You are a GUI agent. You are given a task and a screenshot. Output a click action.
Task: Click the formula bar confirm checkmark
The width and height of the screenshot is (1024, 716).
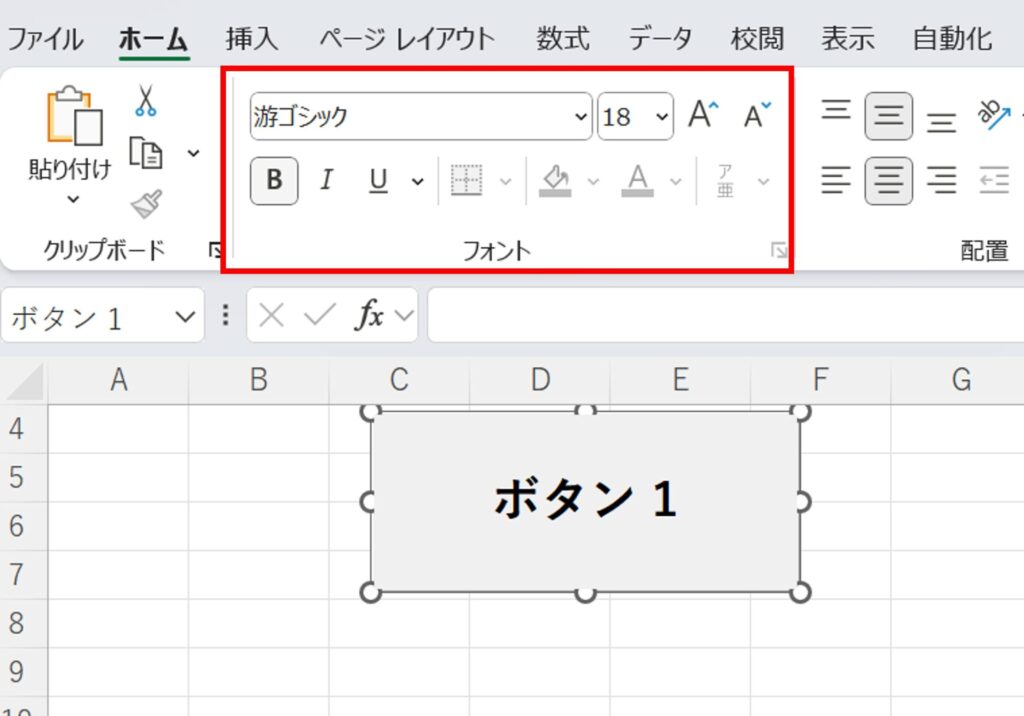(320, 316)
